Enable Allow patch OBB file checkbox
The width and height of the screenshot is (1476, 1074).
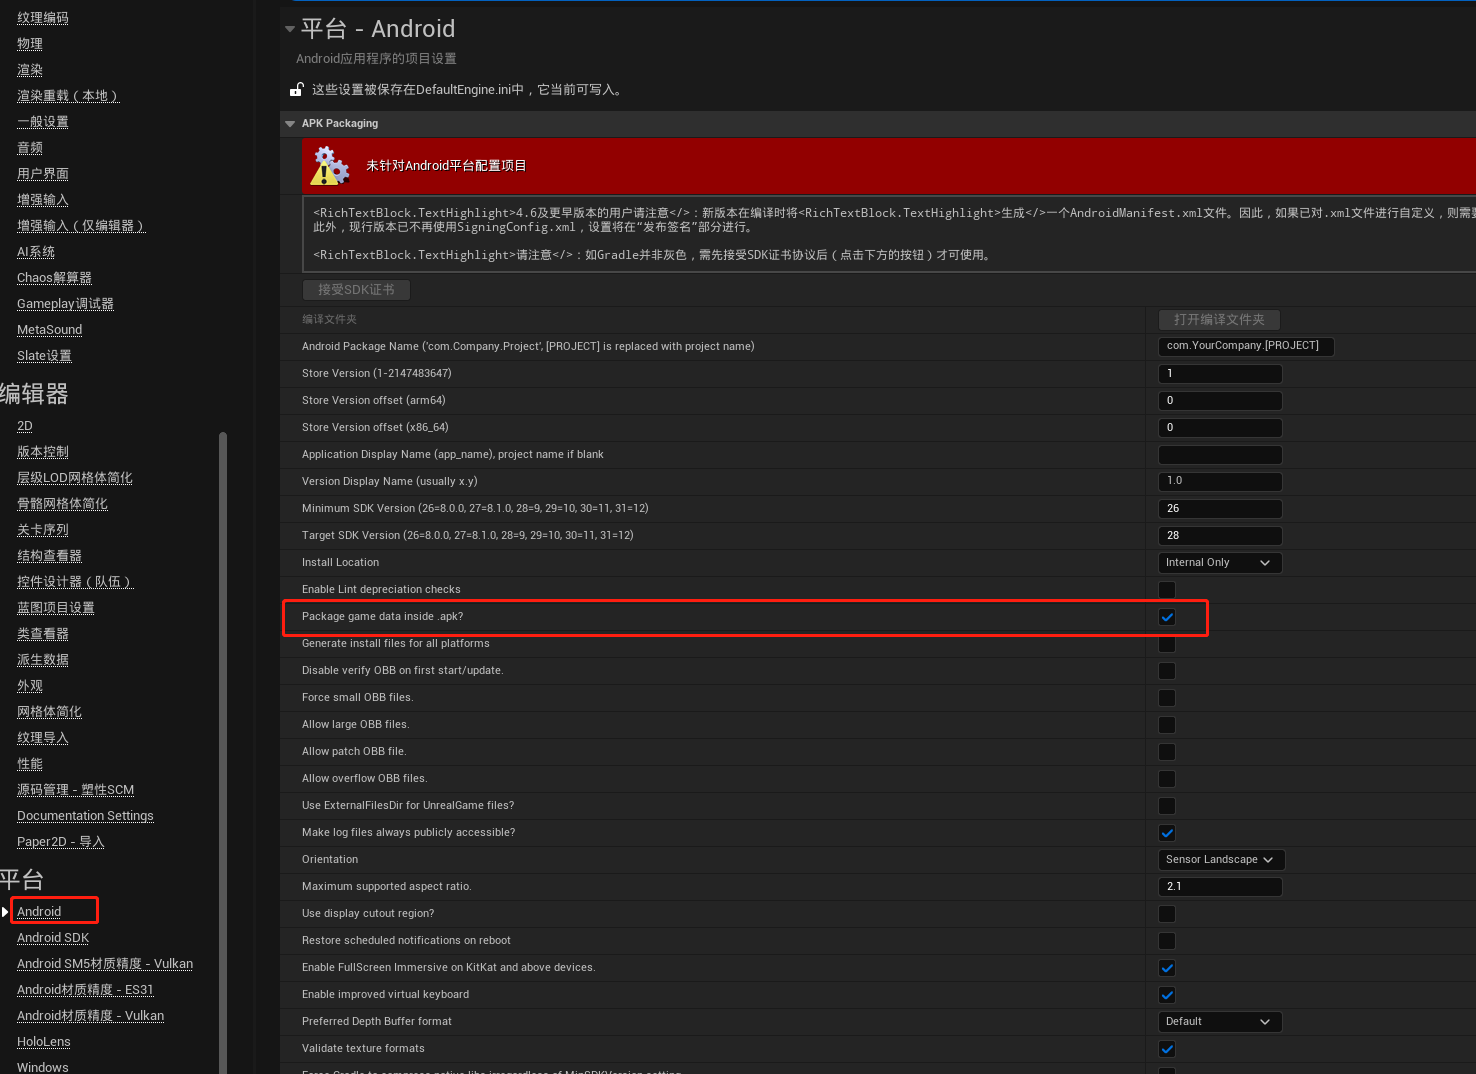pos(1167,752)
